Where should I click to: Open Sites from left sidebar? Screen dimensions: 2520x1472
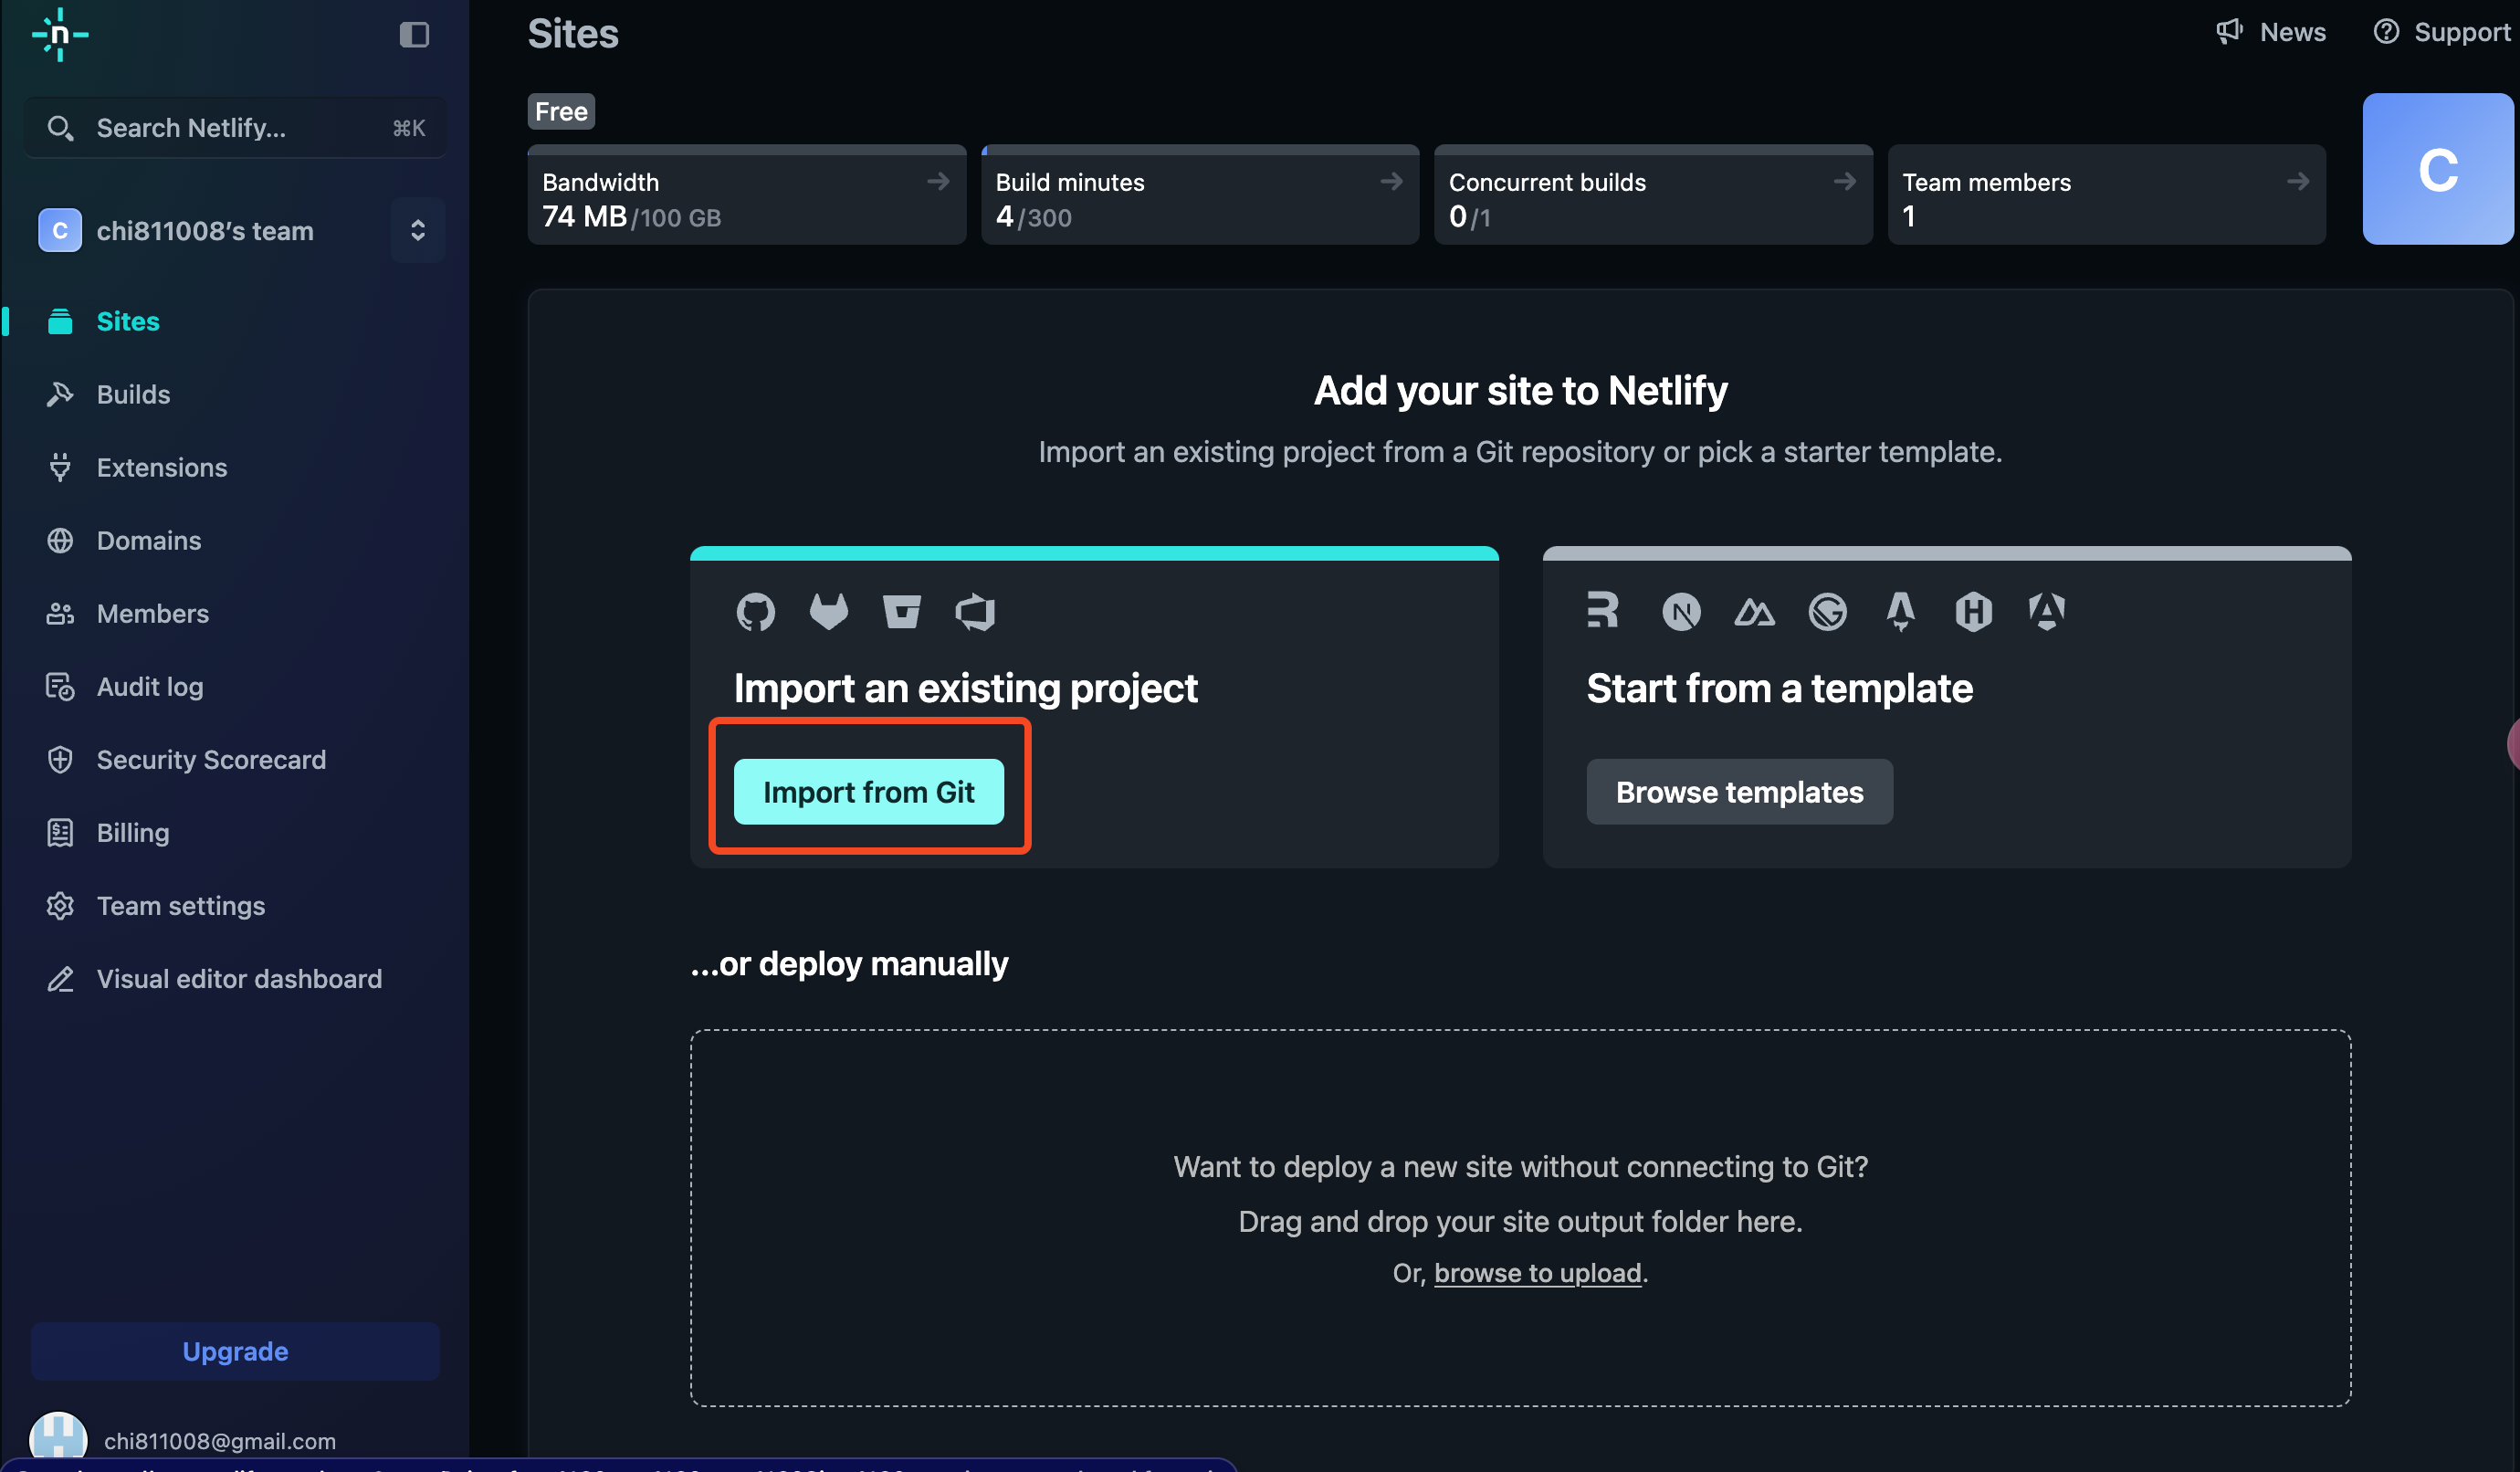pos(128,321)
